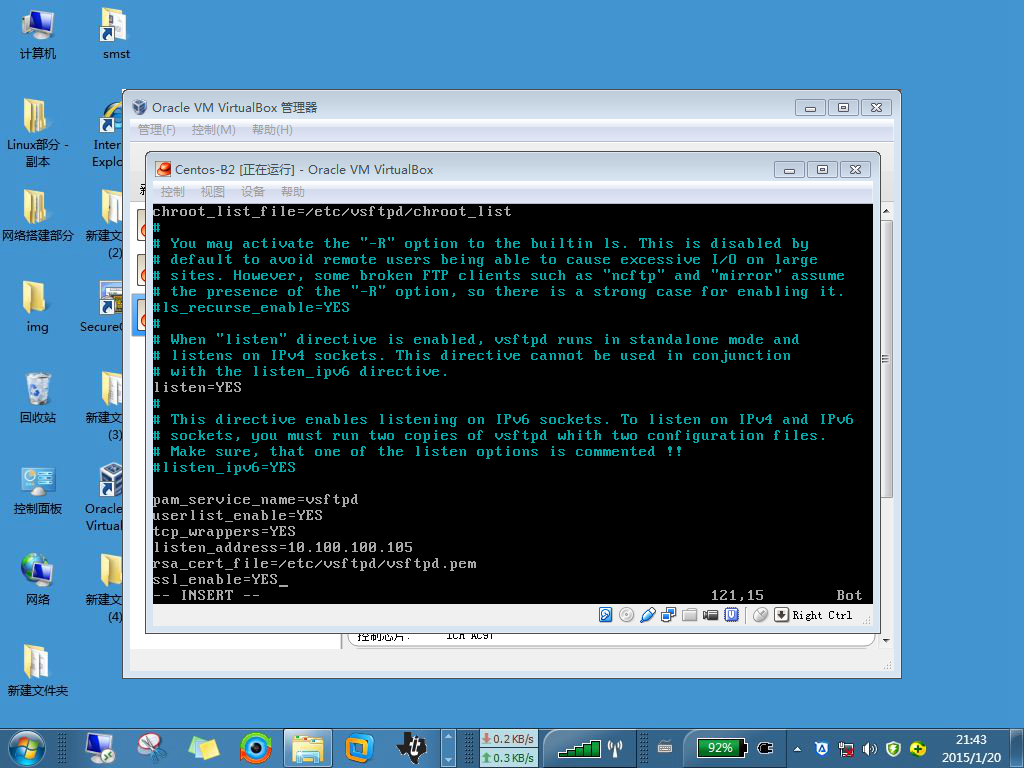Open the 控制 menu in Centos-B2 window

[172, 192]
